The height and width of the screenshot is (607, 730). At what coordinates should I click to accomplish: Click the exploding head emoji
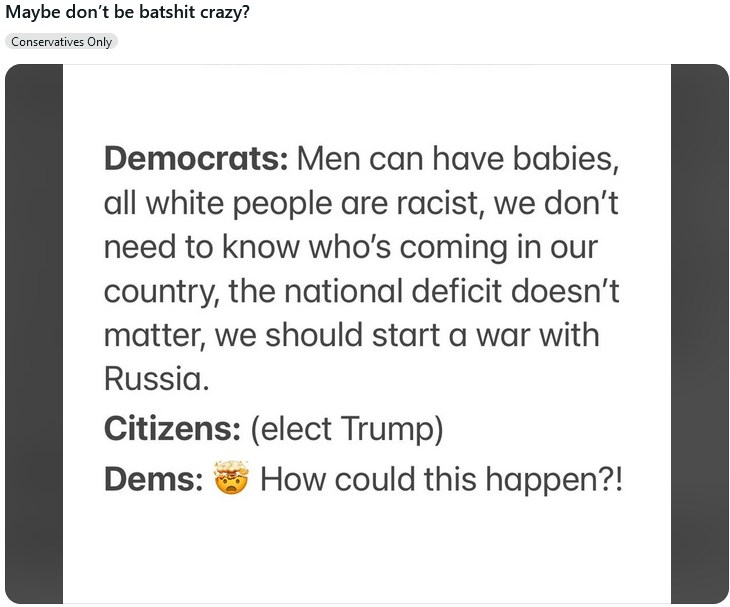(231, 479)
